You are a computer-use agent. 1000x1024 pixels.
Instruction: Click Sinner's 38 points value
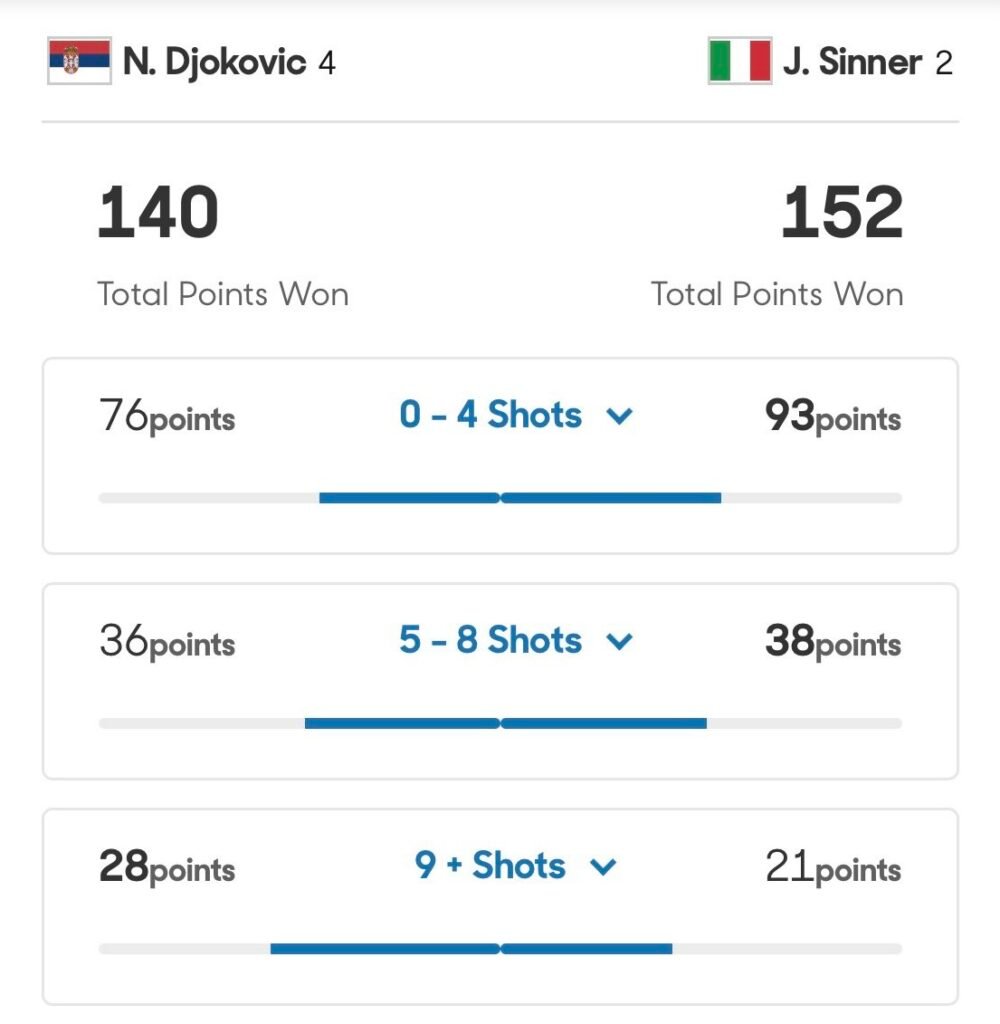pyautogui.click(x=833, y=641)
